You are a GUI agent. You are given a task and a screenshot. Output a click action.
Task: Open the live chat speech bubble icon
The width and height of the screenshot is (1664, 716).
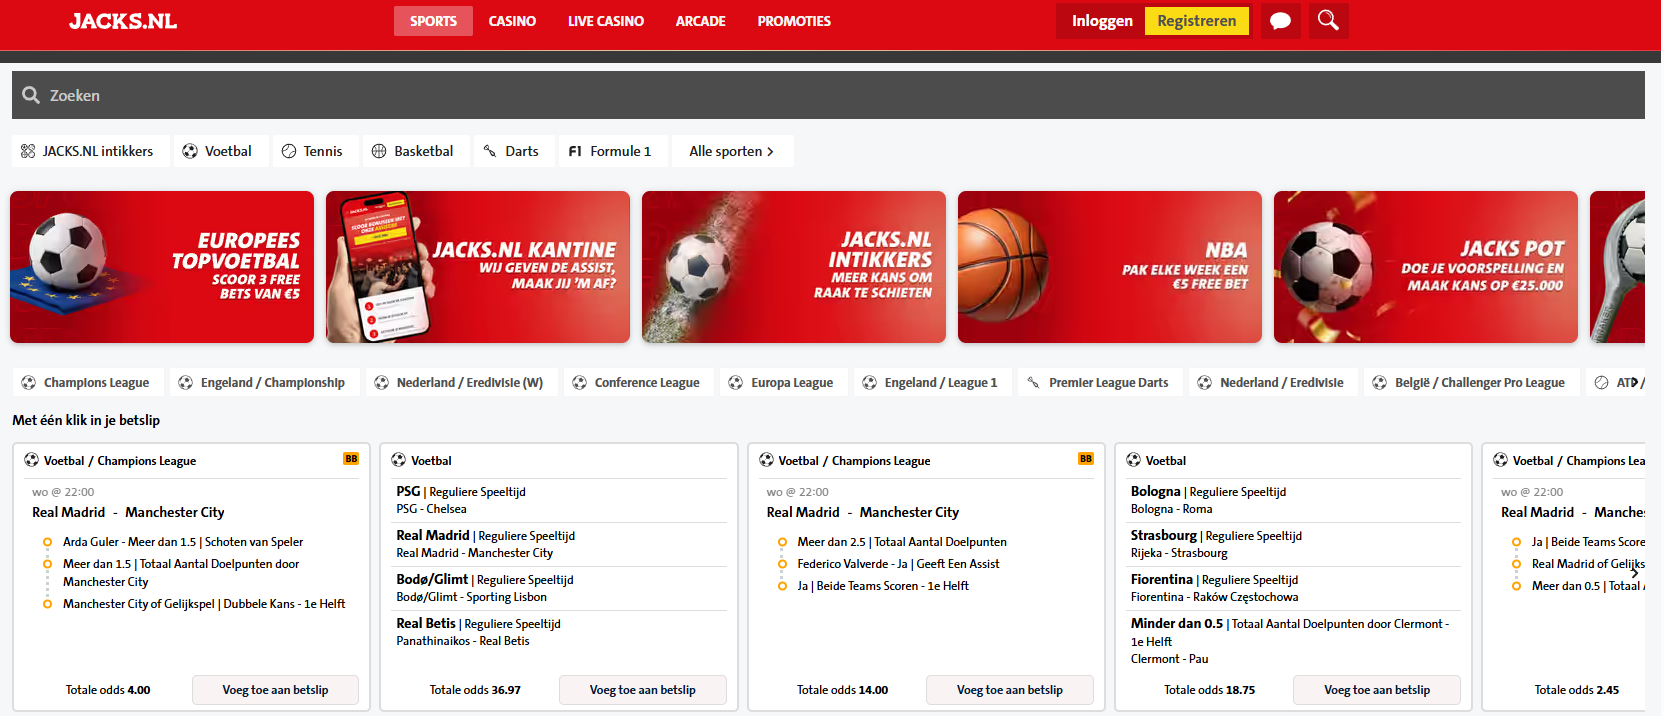[x=1280, y=21]
